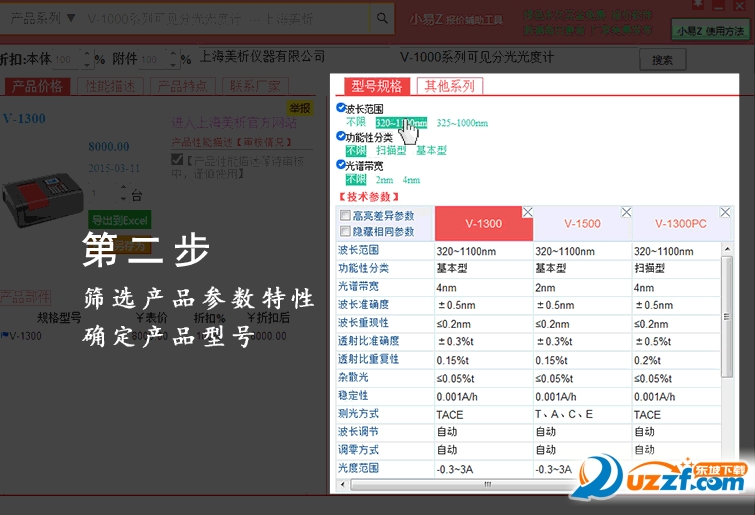Screen dimensions: 755x515
Task: Click 小易Z 使用方法 button
Action: [x=710, y=31]
